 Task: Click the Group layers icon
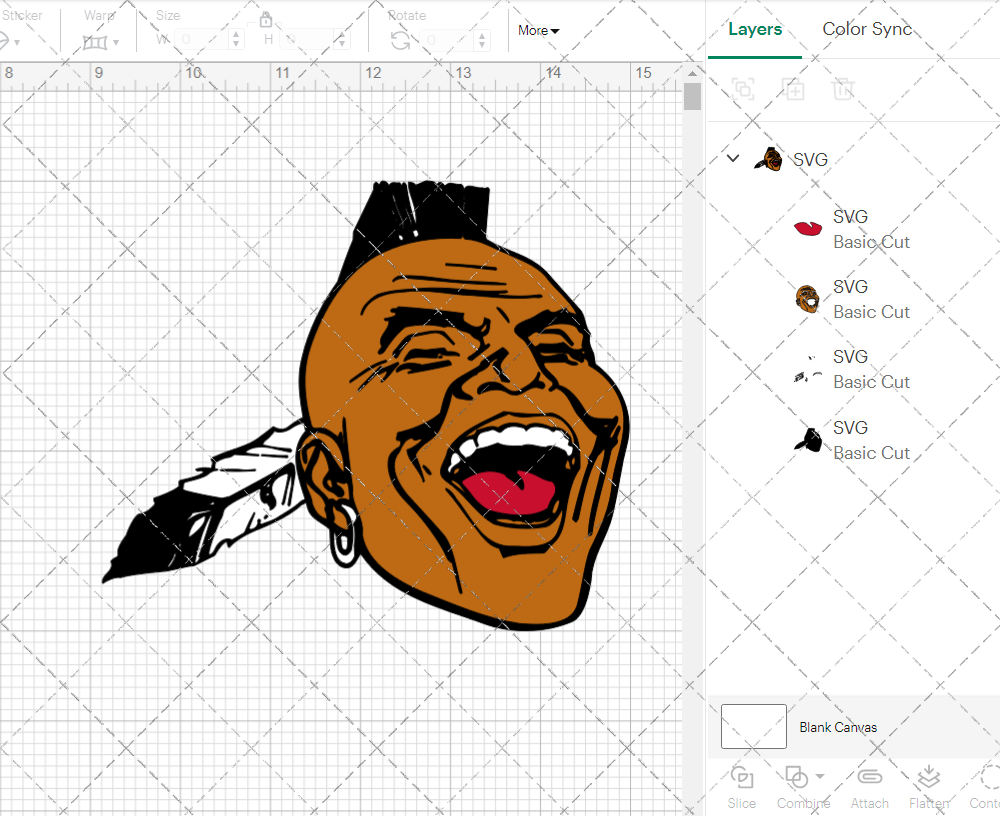[743, 89]
